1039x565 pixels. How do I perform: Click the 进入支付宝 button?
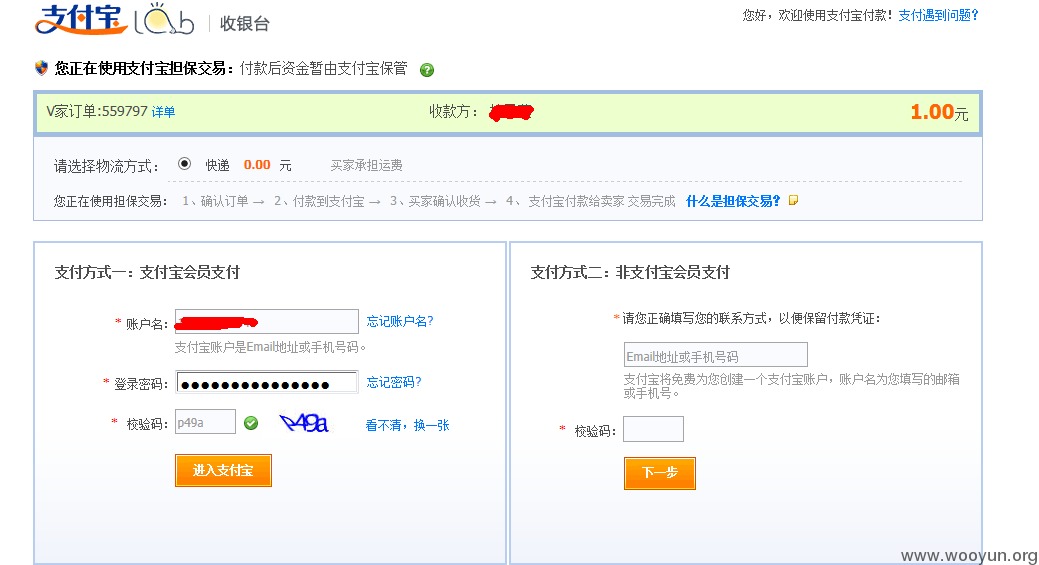[x=223, y=470]
